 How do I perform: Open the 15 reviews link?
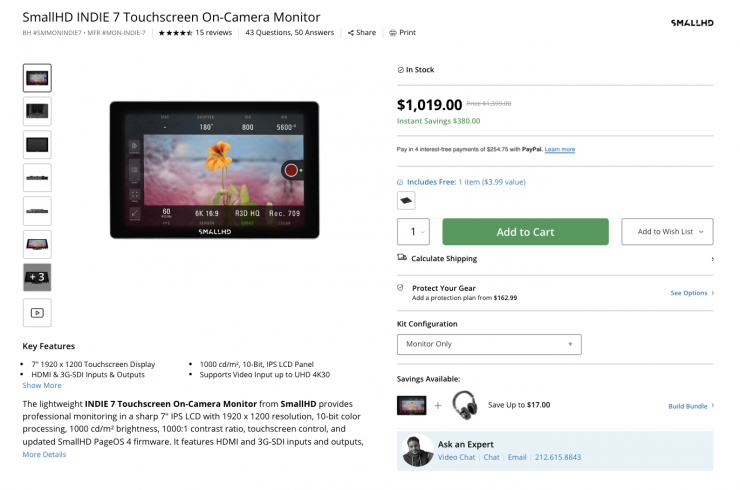coord(213,32)
